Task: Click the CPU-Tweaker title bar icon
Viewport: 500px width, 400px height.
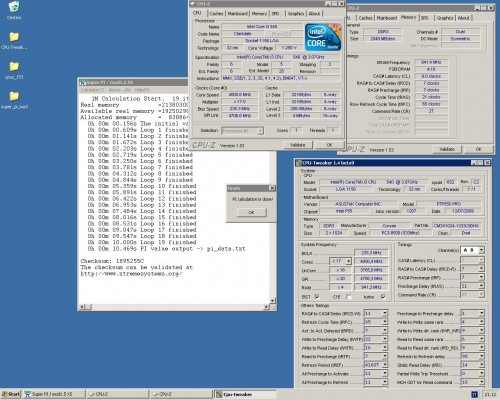Action: [299, 163]
